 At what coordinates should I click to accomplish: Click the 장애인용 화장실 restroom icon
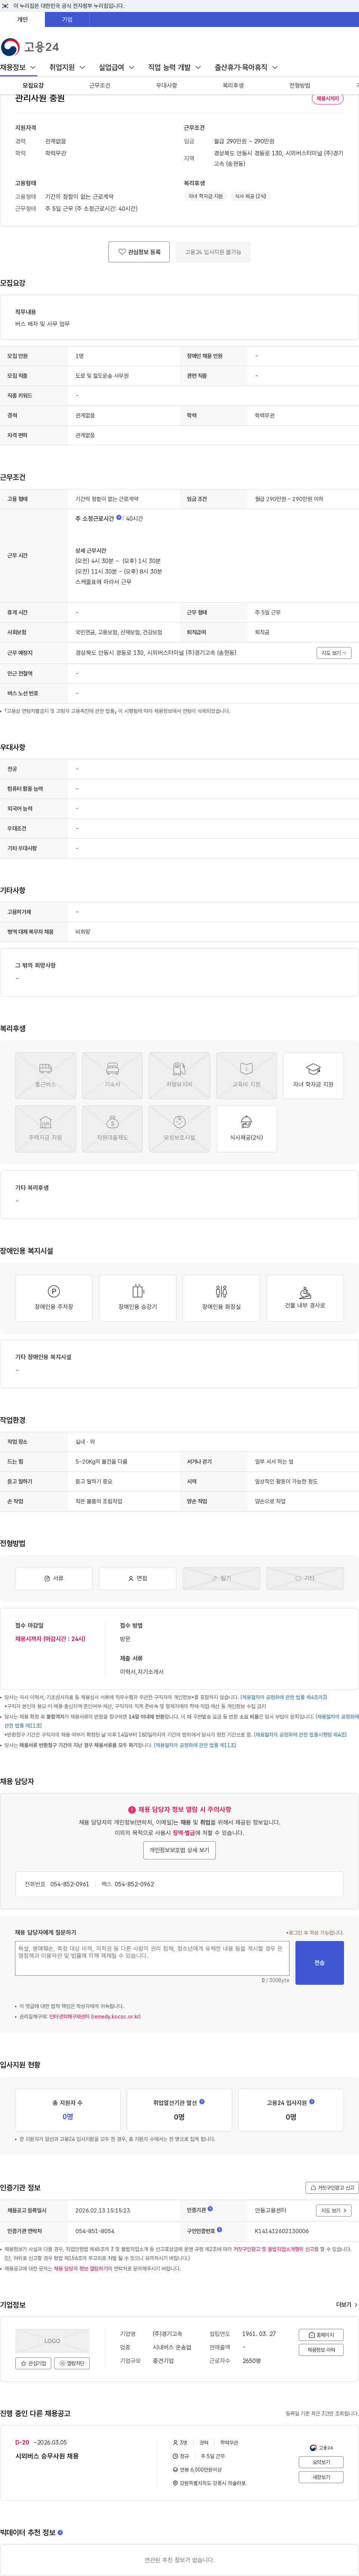pos(221,1298)
